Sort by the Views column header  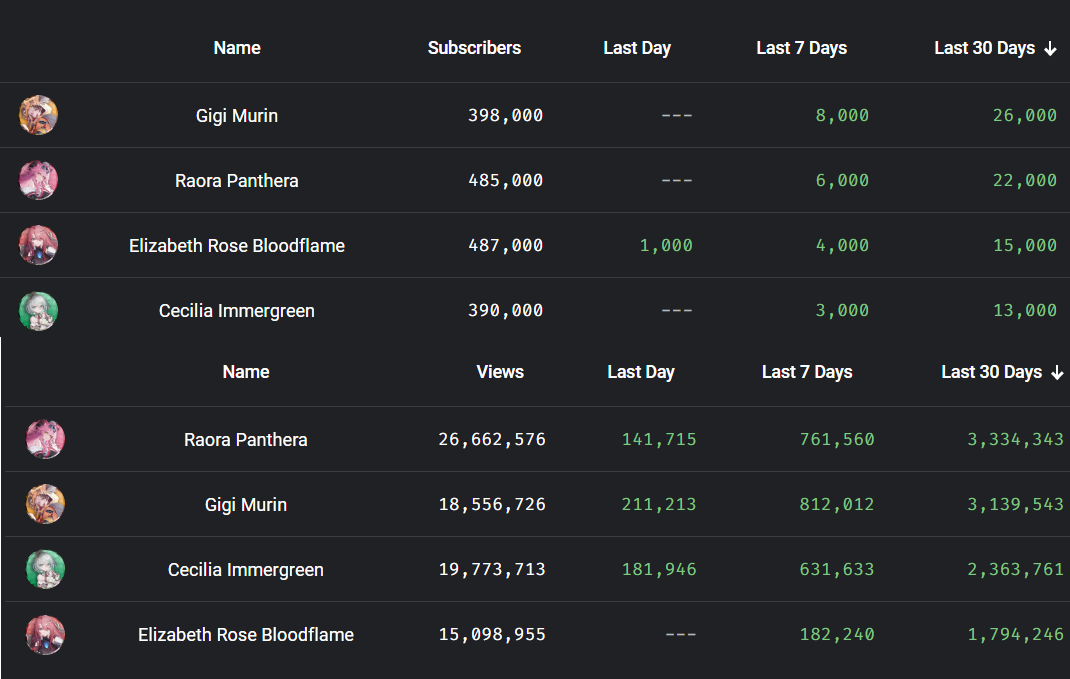click(500, 372)
